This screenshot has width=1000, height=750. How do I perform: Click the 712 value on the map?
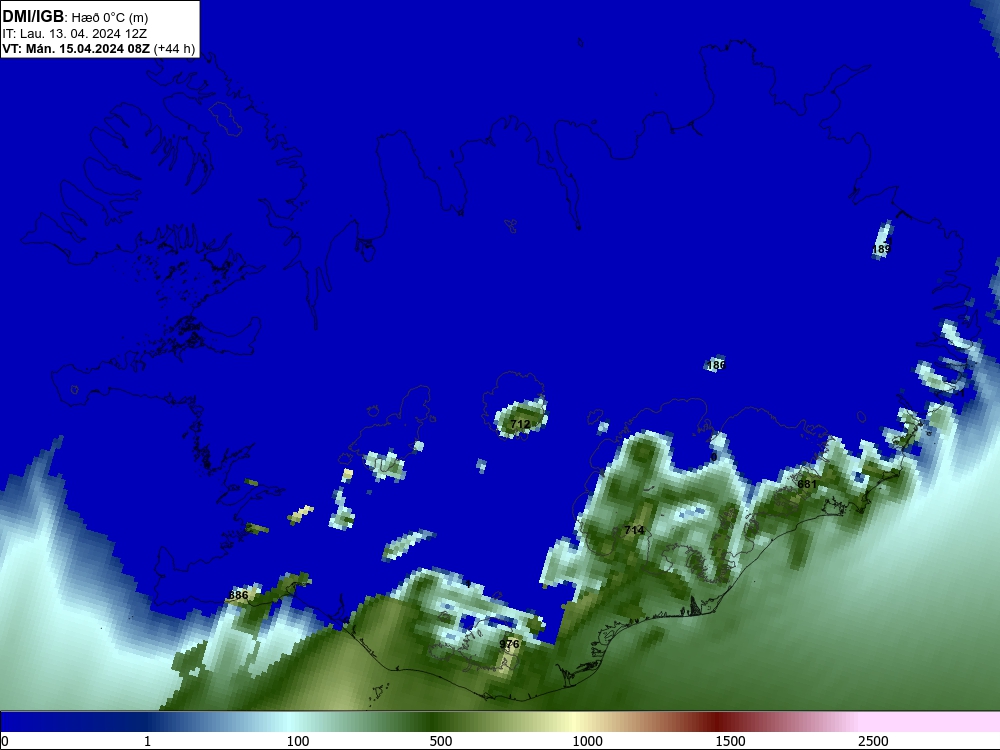click(x=520, y=424)
